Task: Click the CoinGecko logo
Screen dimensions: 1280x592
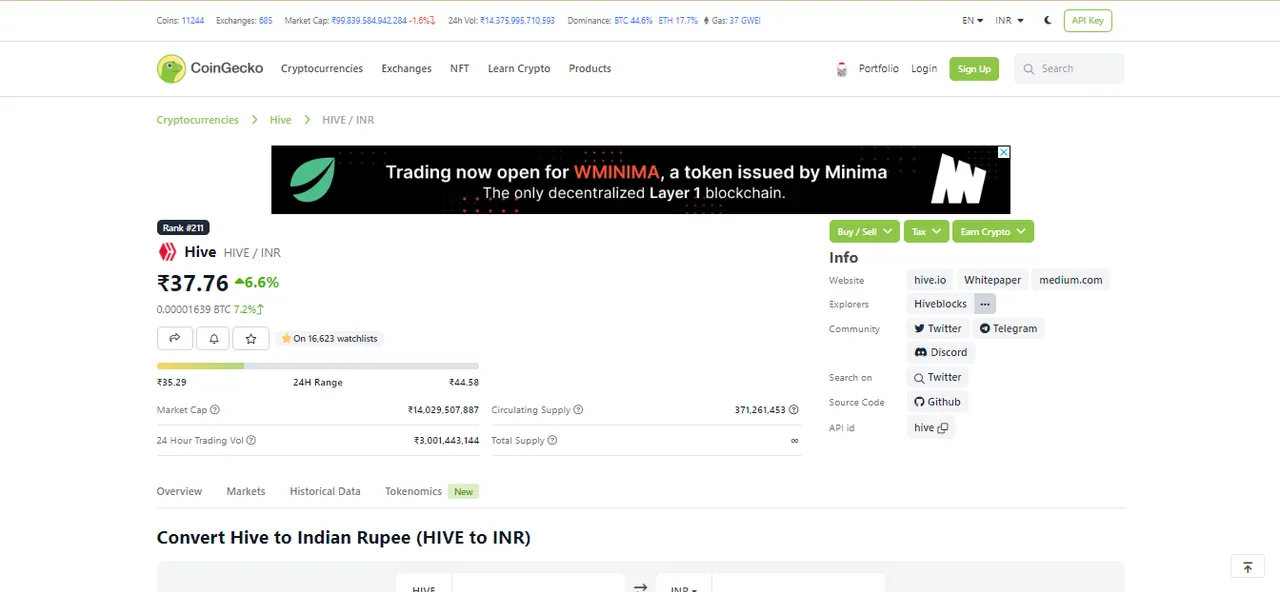Action: 210,68
